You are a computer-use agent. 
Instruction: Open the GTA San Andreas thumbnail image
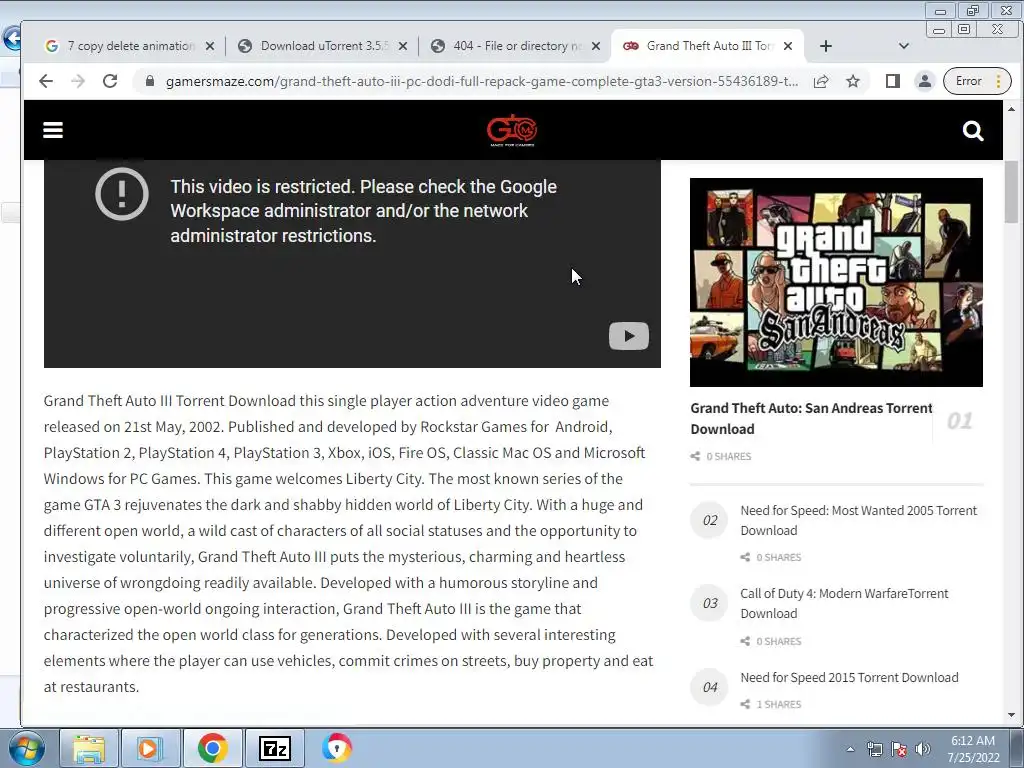[836, 282]
